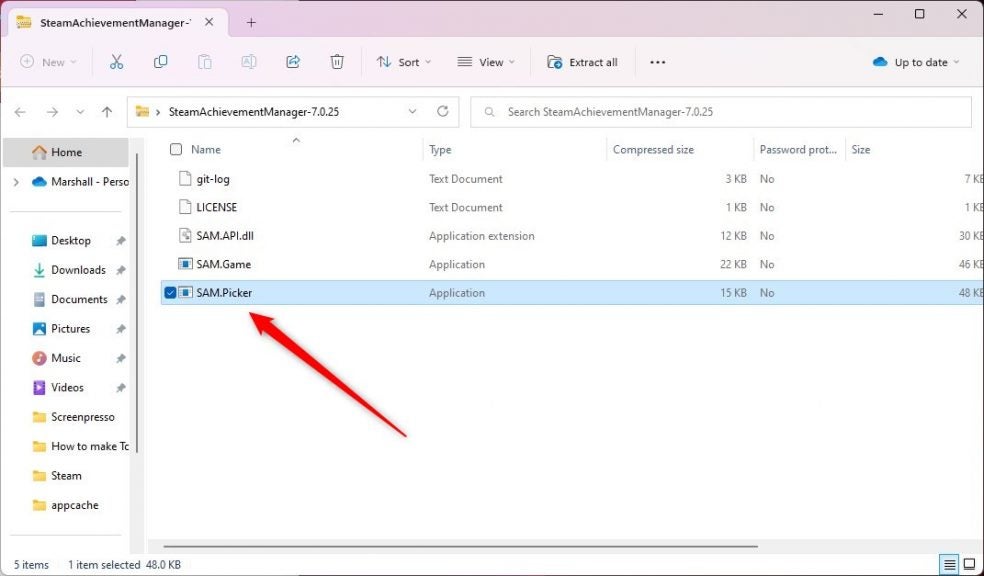Refresh the current folder view
The height and width of the screenshot is (576, 984).
pyautogui.click(x=443, y=112)
